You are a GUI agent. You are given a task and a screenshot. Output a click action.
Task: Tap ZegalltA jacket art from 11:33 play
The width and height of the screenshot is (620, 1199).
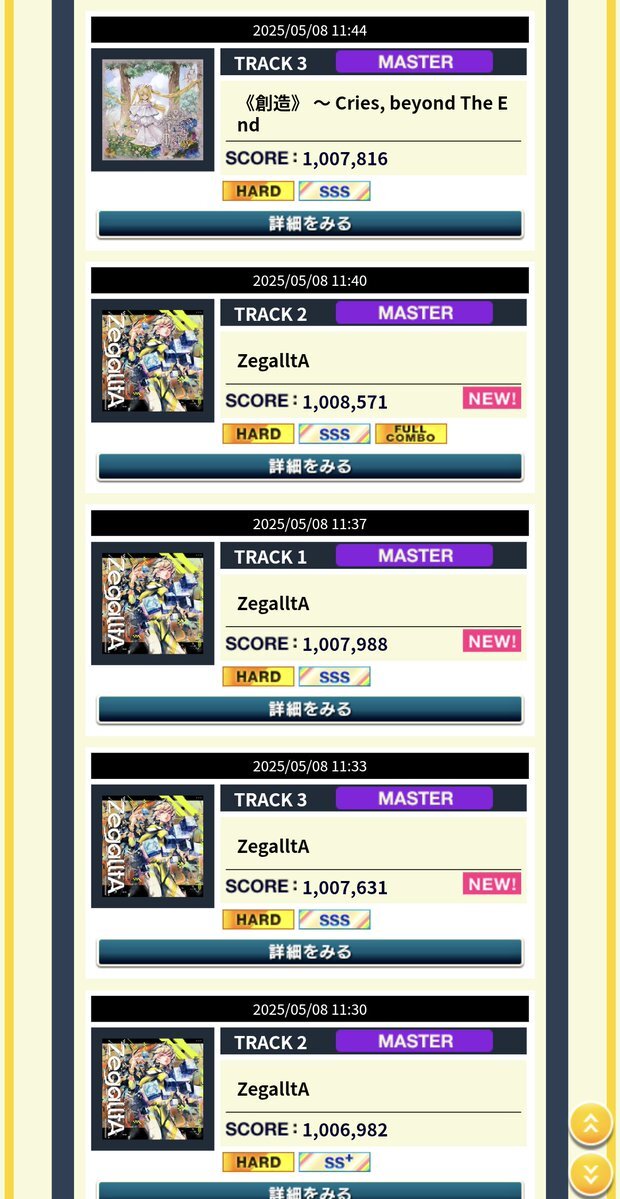[153, 846]
